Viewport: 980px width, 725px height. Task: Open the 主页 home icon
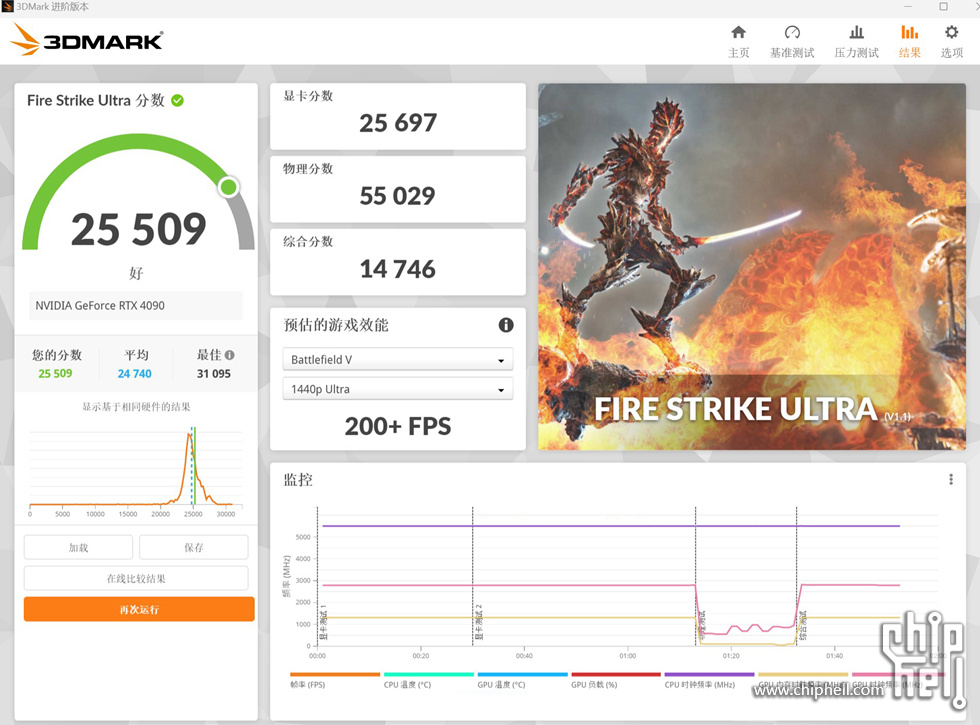[x=738, y=33]
